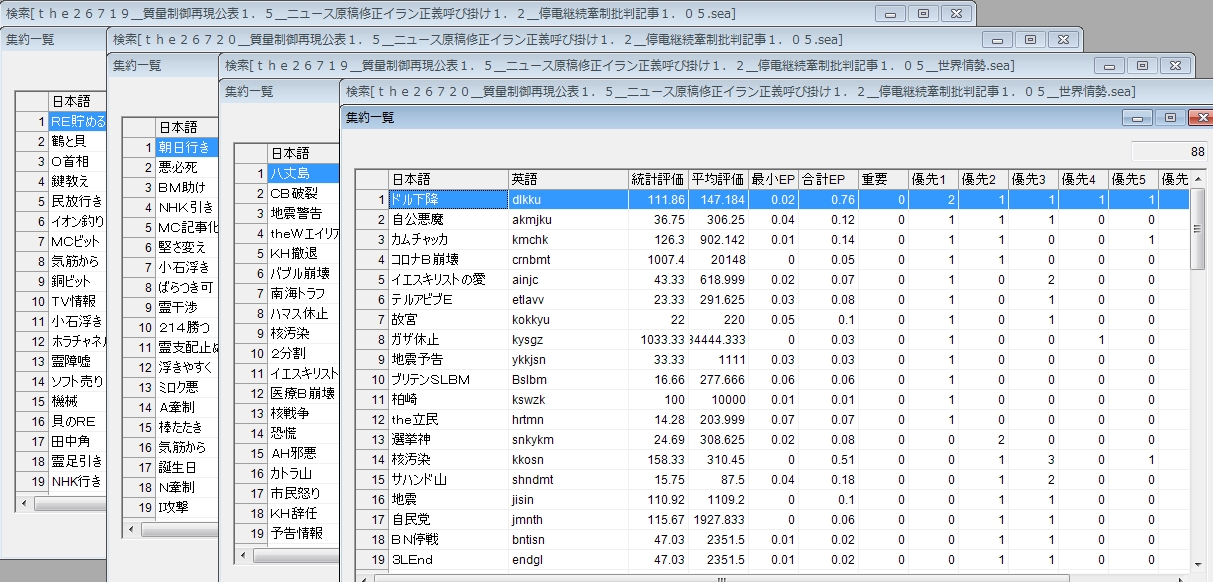Maximize the backmost search window
The height and width of the screenshot is (582, 1213).
pos(922,13)
